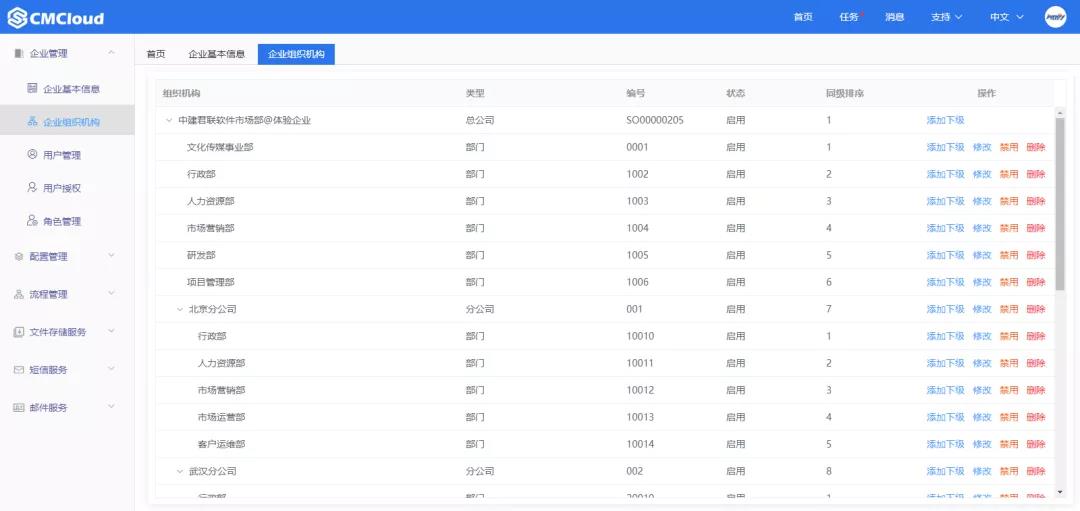Collapse the 中建君联软件市场部@体验企业 root node
Image resolution: width=1080 pixels, height=511 pixels.
pyautogui.click(x=169, y=121)
